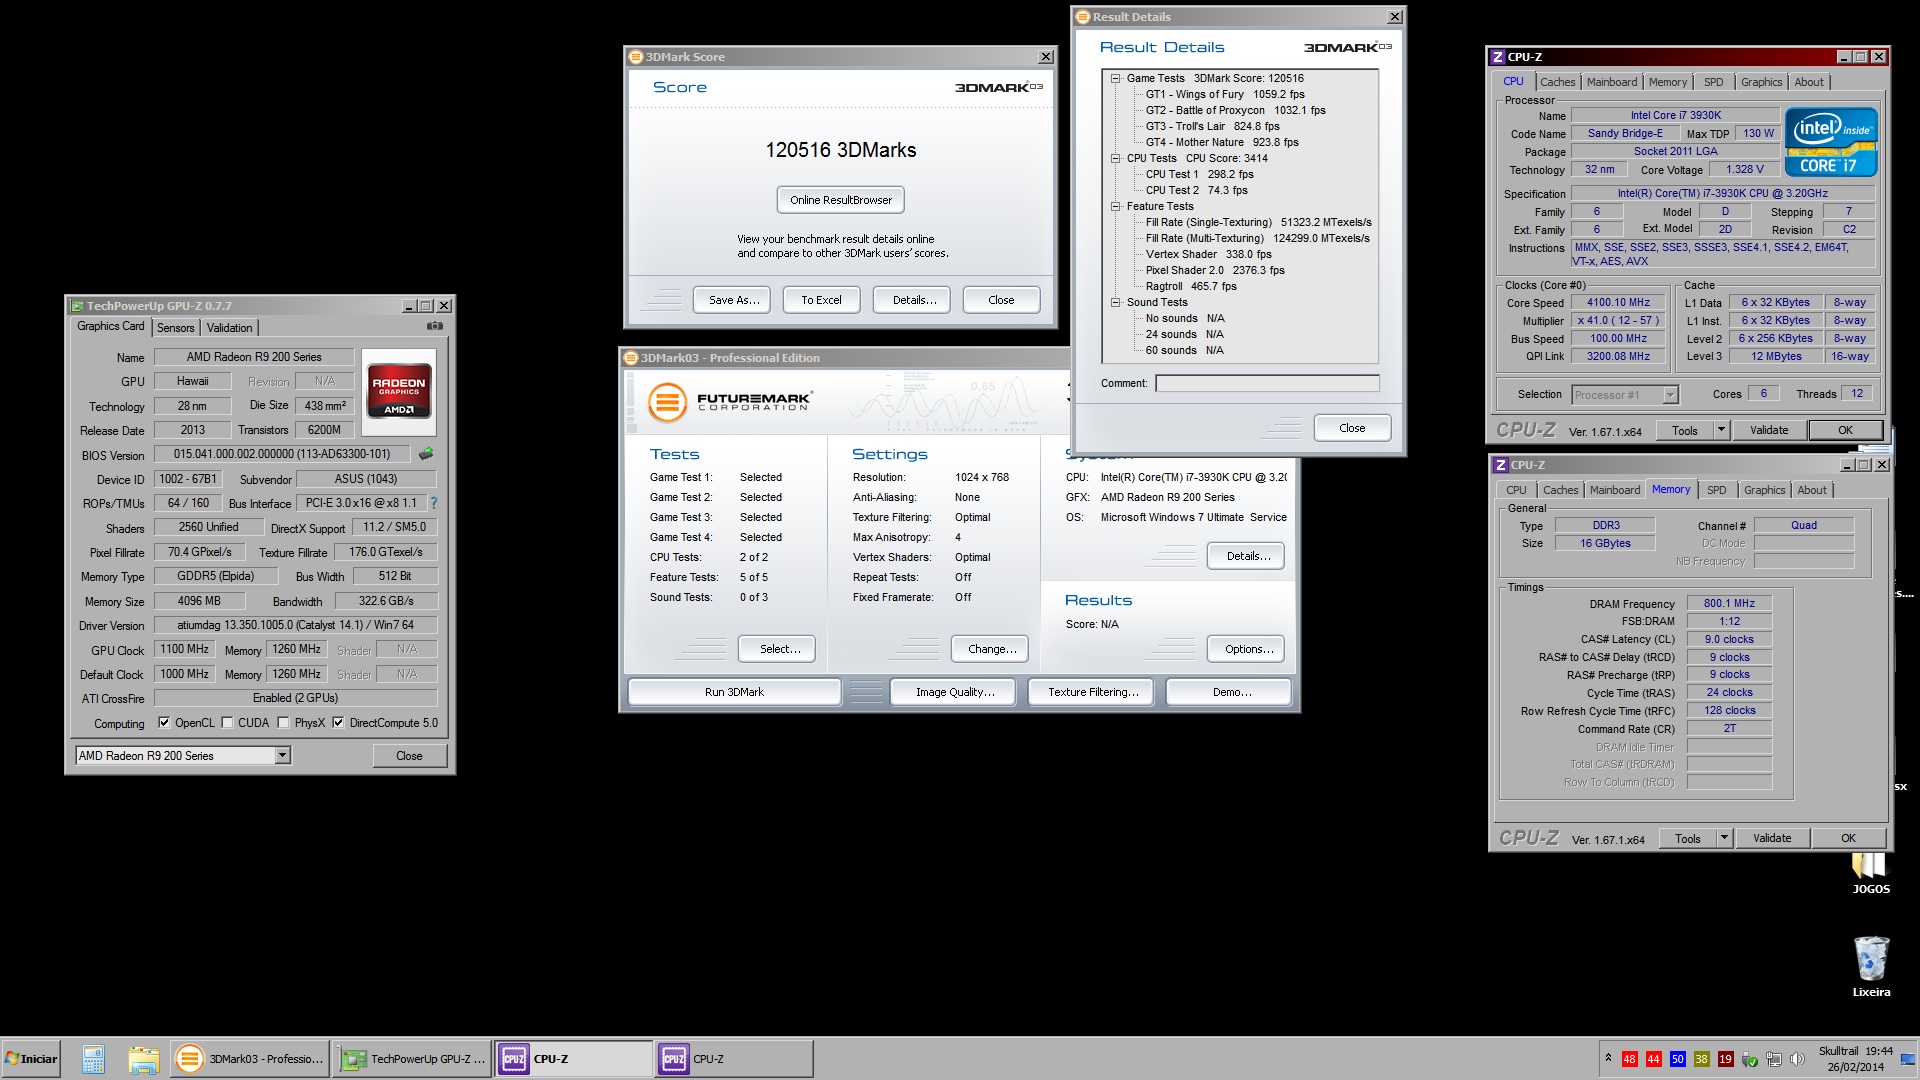
Task: Open Windows Explorer from the taskbar
Action: click(143, 1059)
